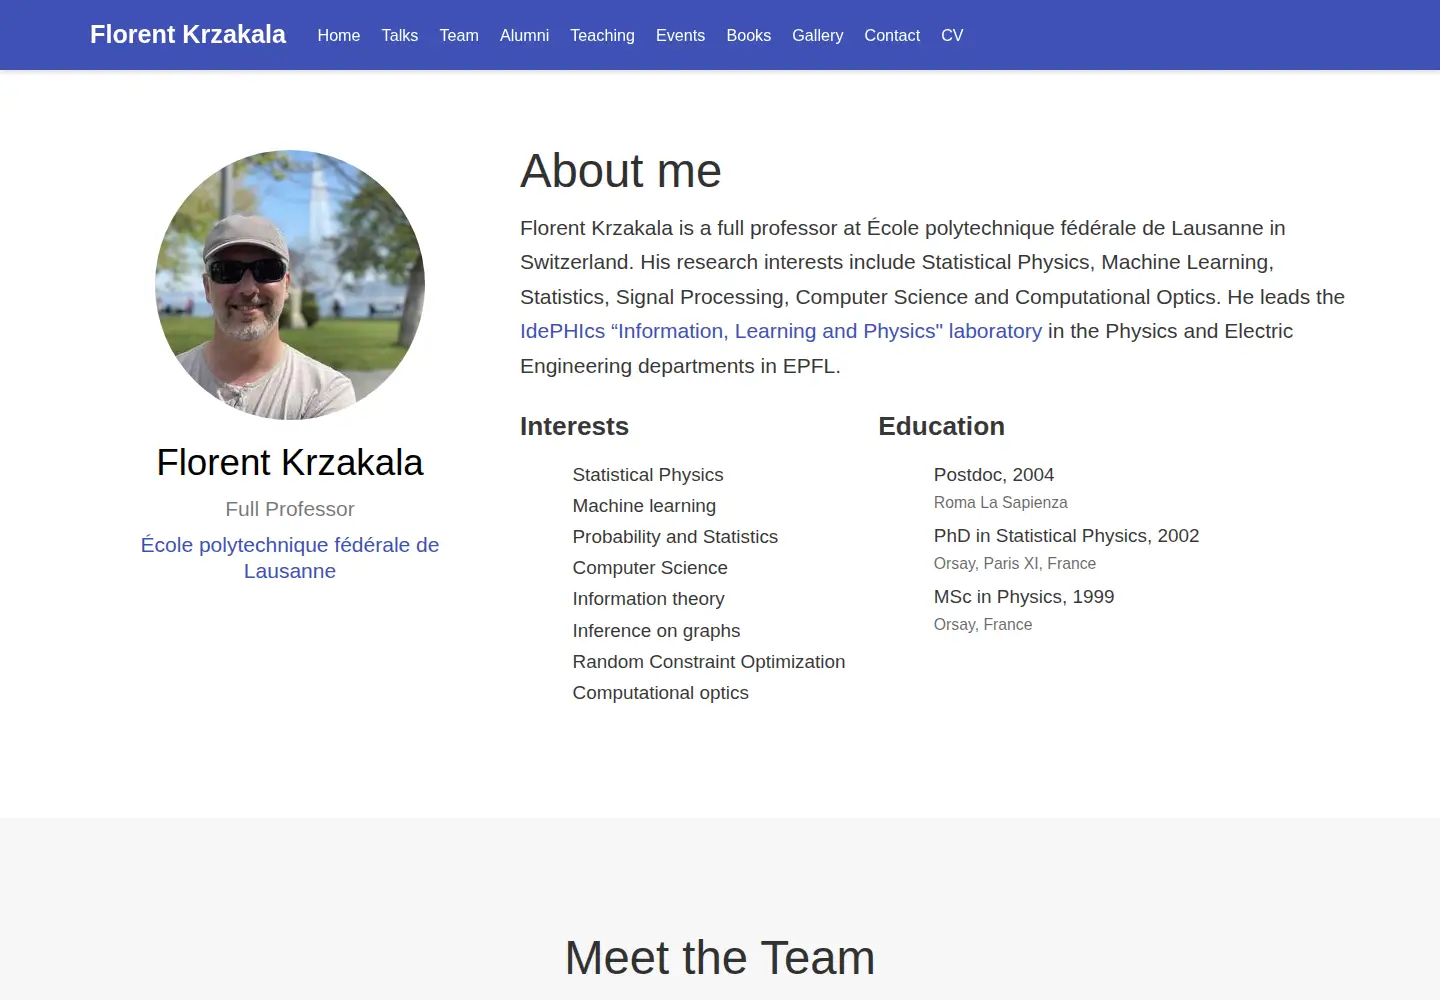Click the "Machine learning" interest item
This screenshot has width=1440, height=1000.
(x=644, y=506)
